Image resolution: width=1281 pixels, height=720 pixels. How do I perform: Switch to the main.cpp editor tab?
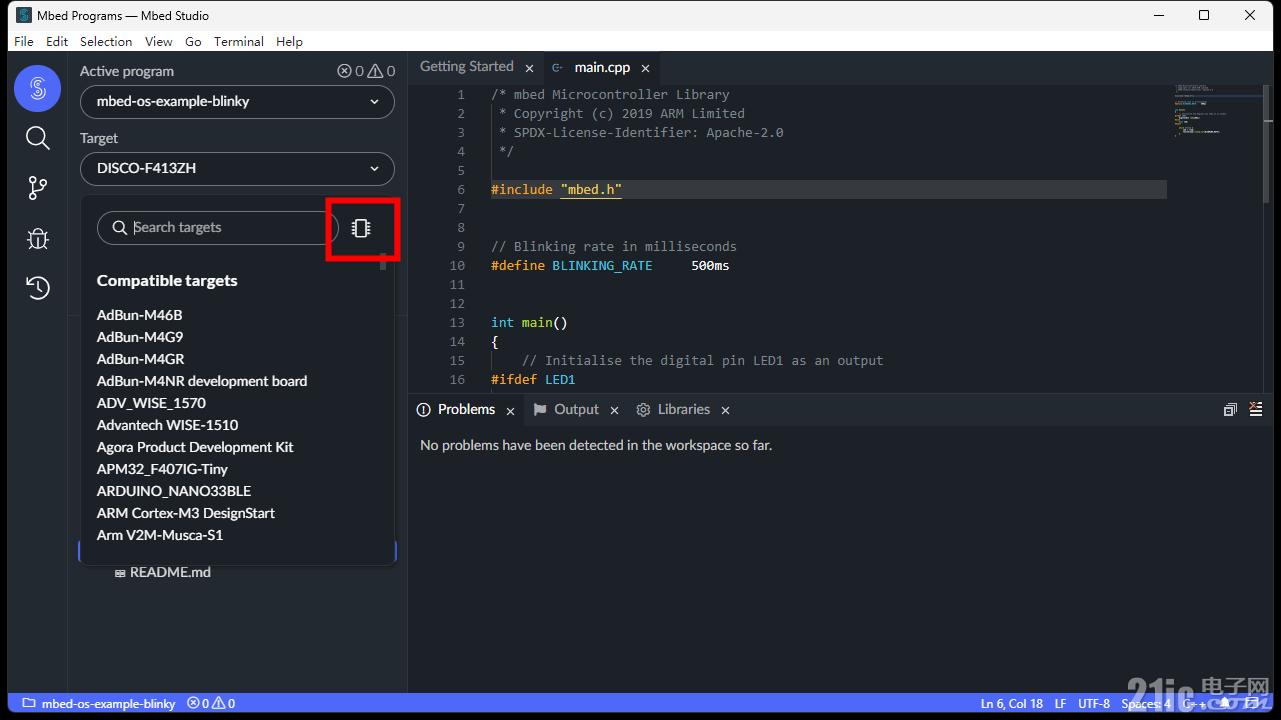pyautogui.click(x=601, y=68)
